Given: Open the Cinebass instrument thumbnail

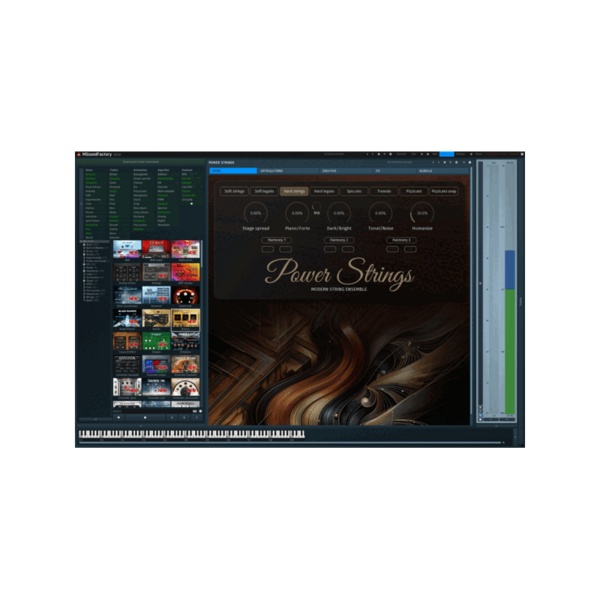Looking at the screenshot, I should 185,341.
